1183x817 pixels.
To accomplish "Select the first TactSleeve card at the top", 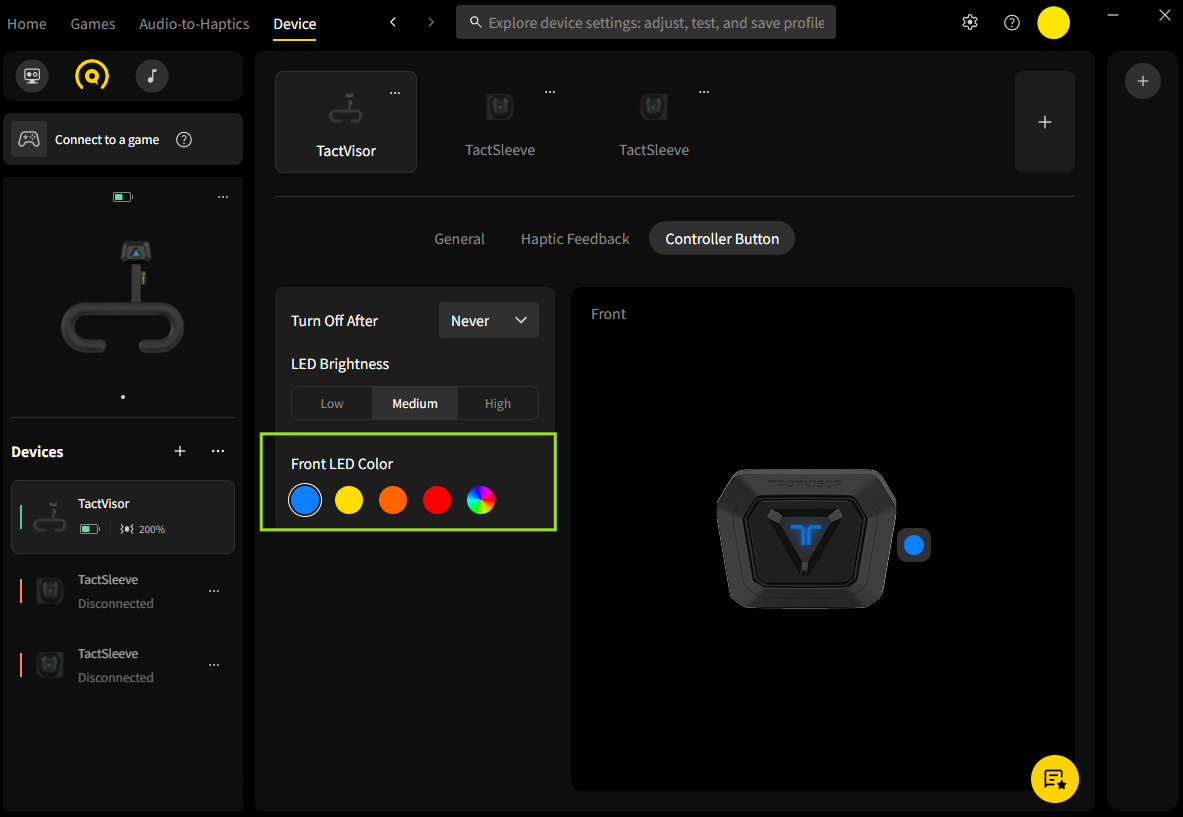I will pyautogui.click(x=499, y=121).
